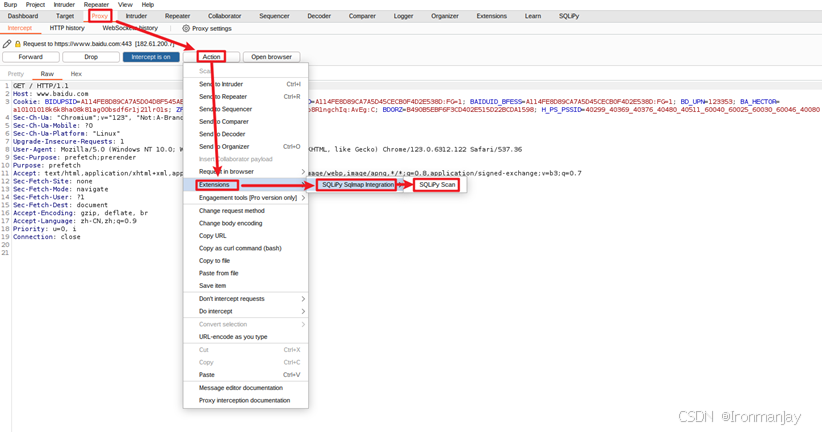Click the pencil edit icon beside the request

[x=7, y=44]
